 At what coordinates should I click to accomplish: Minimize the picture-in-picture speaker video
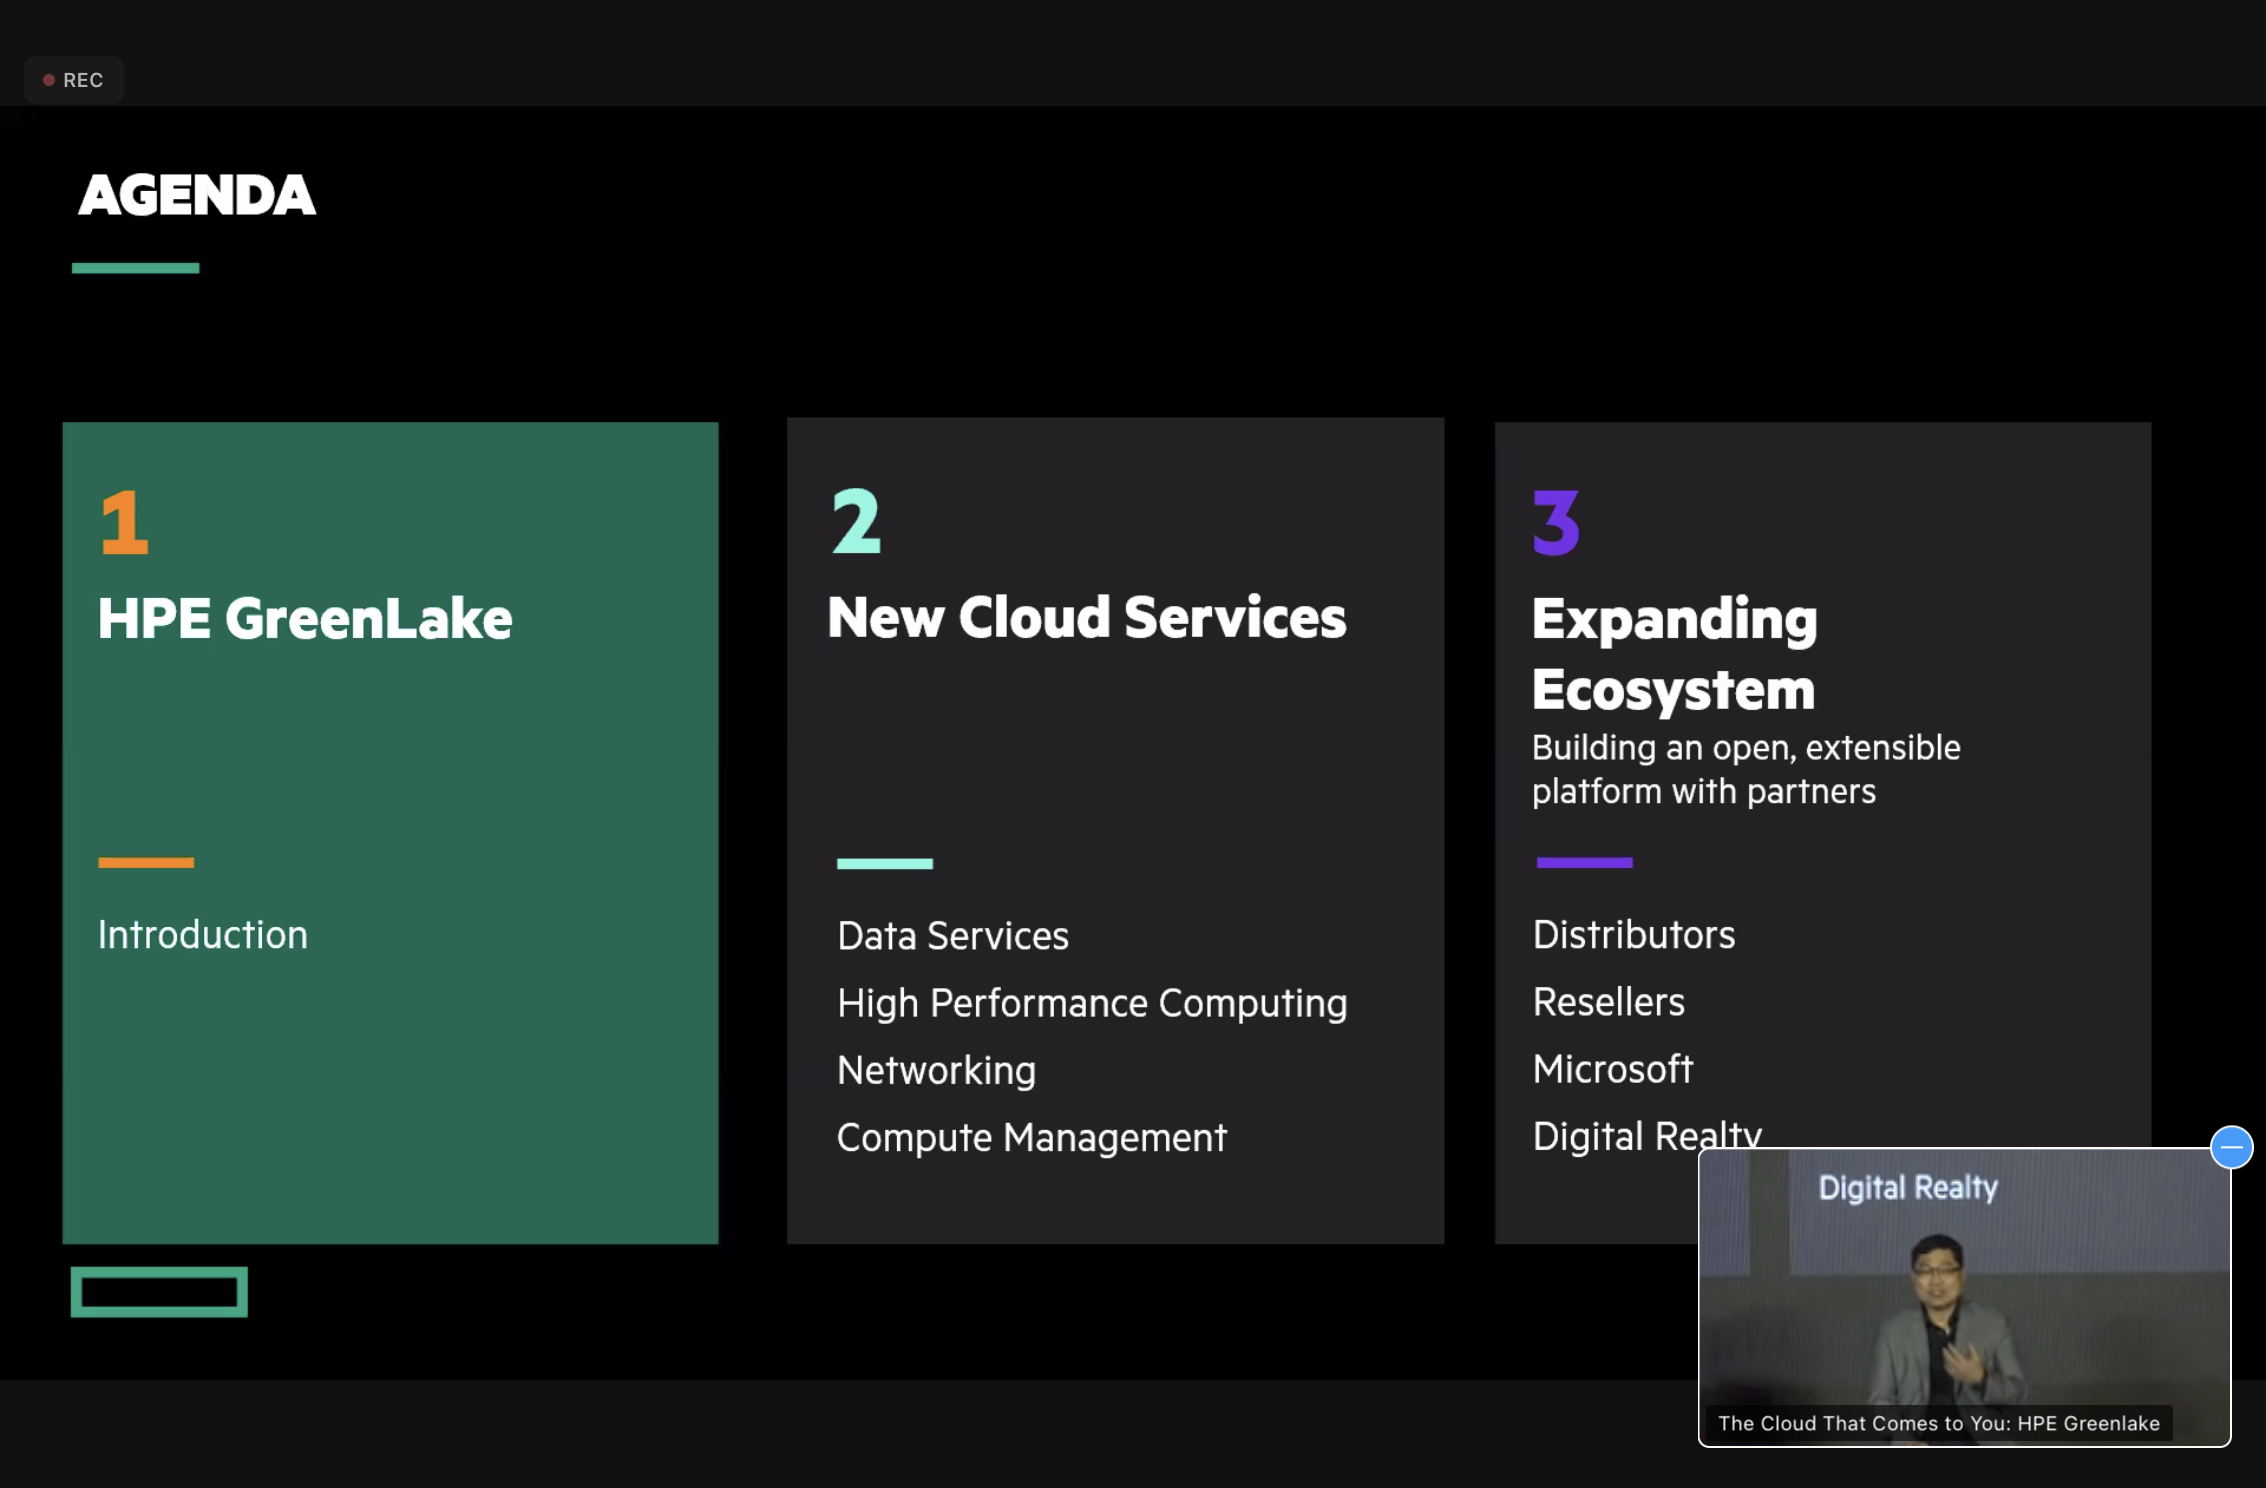click(2231, 1147)
